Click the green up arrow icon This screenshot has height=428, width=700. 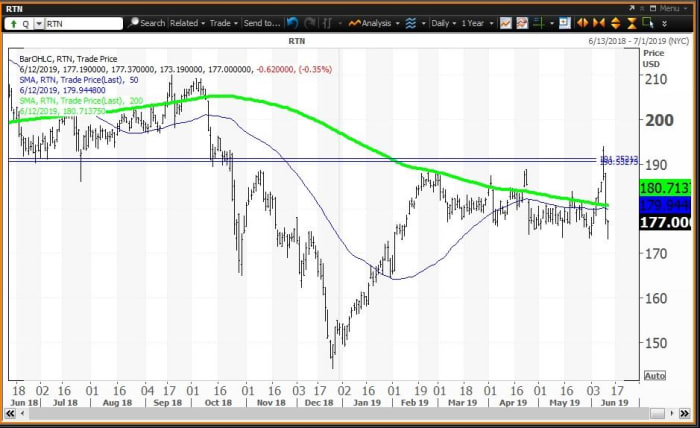[13, 24]
